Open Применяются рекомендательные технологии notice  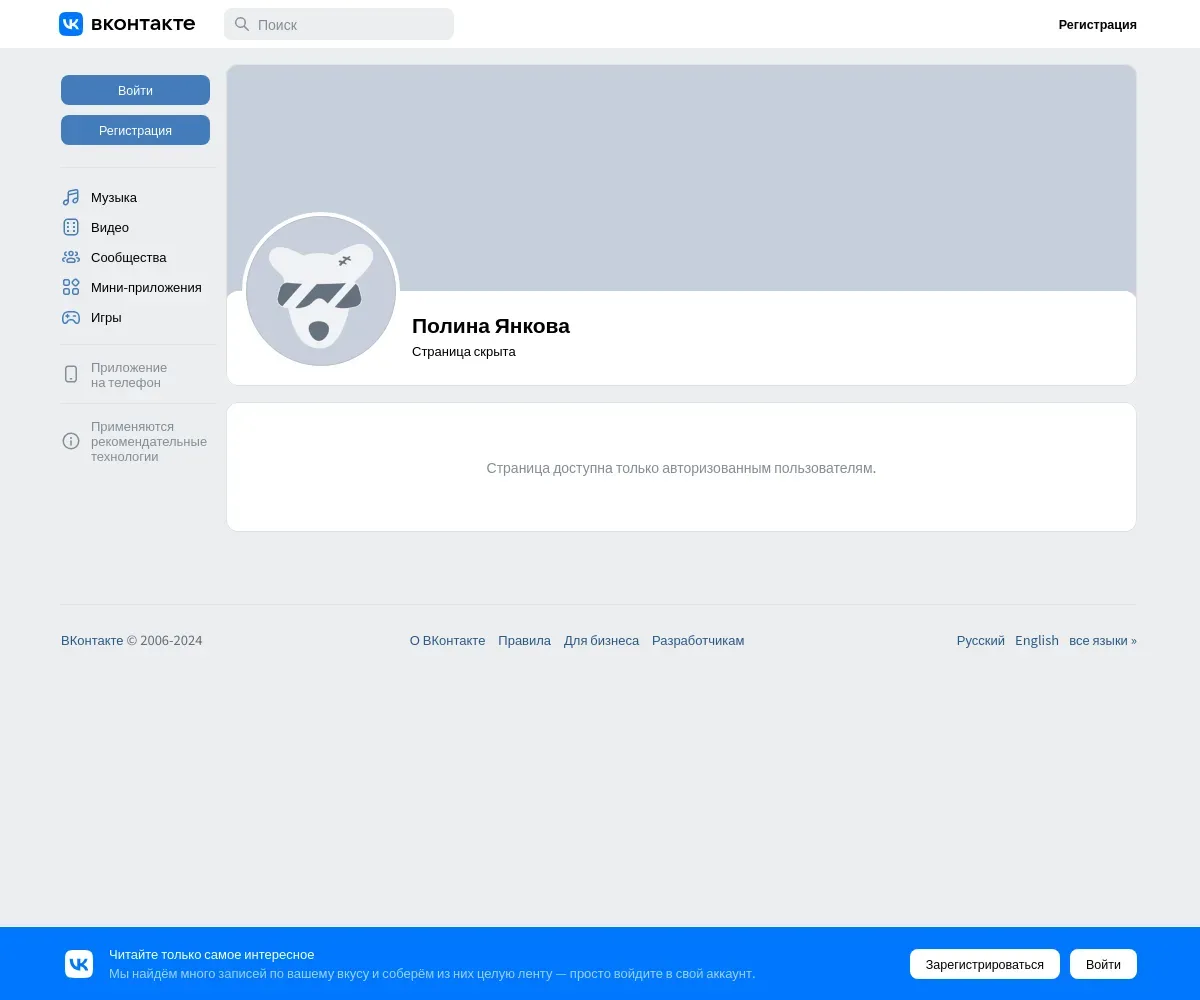click(149, 442)
